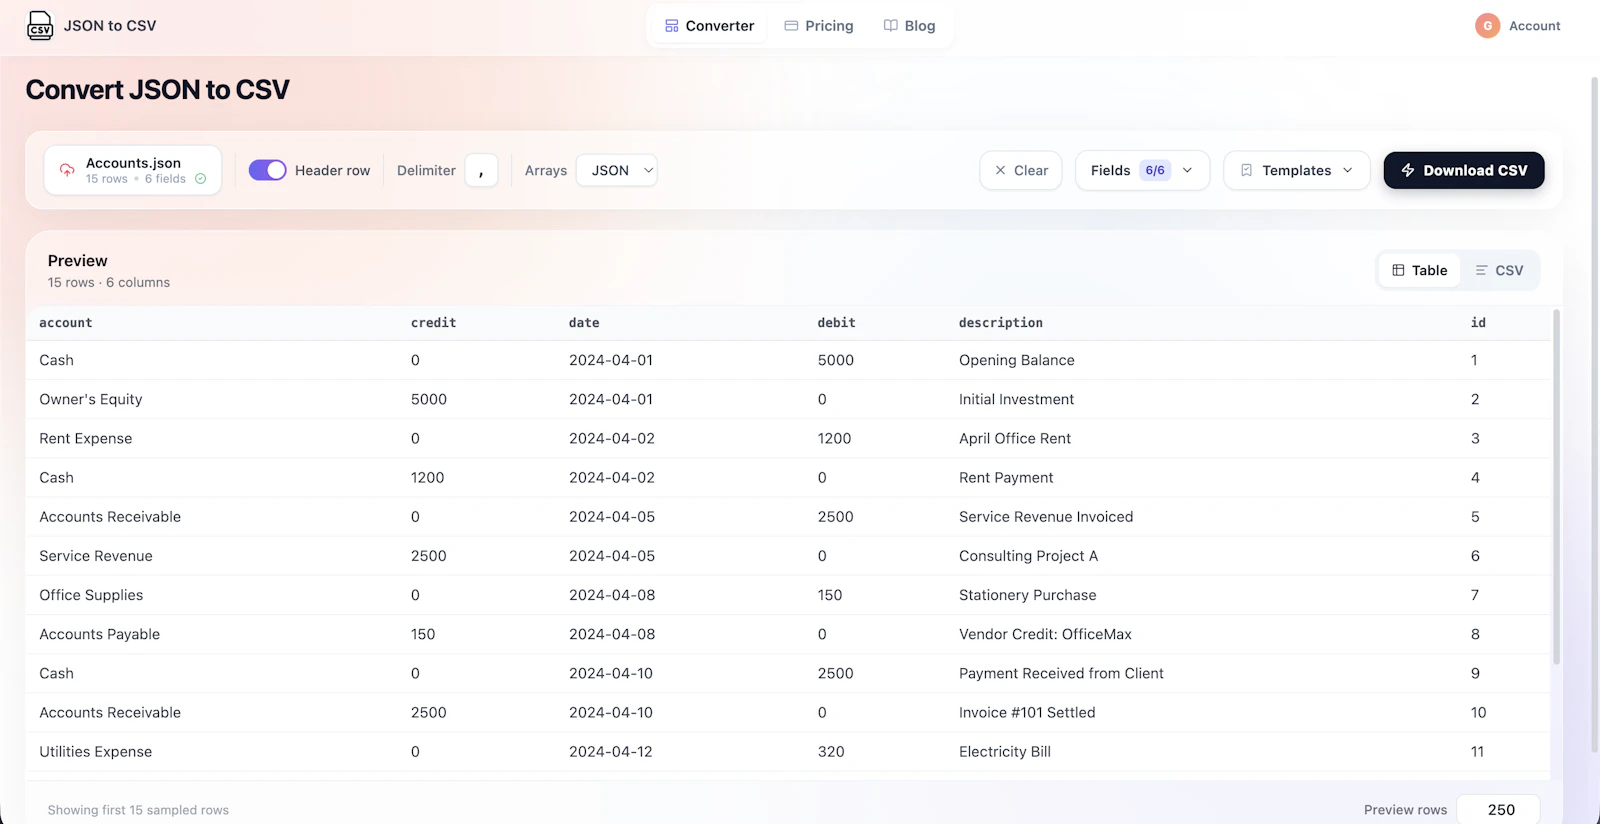Click the preview table vertical scrollbar
1600x824 pixels.
[x=1556, y=488]
